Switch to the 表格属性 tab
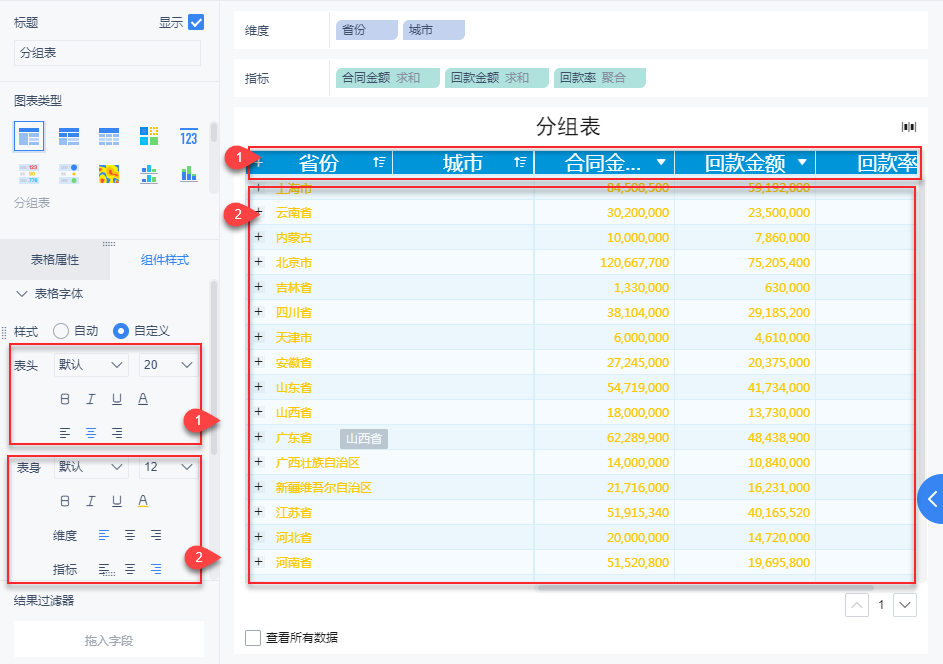Screen dimensions: 943x664 pyautogui.click(x=55, y=260)
